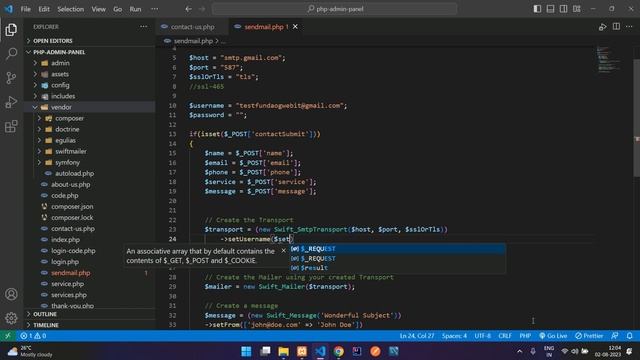The height and width of the screenshot is (360, 640).
Task: Toggle the bottom panel layout icon
Action: click(x=550, y=9)
